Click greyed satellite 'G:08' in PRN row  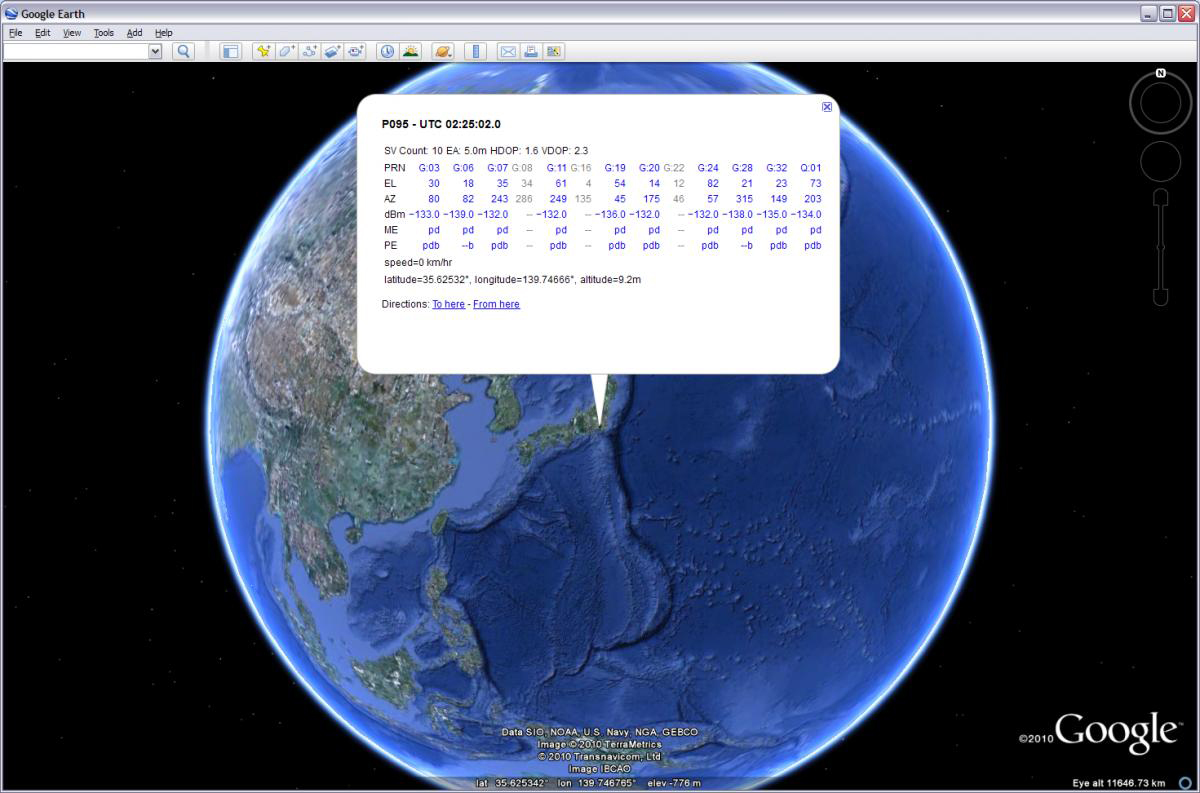(522, 168)
